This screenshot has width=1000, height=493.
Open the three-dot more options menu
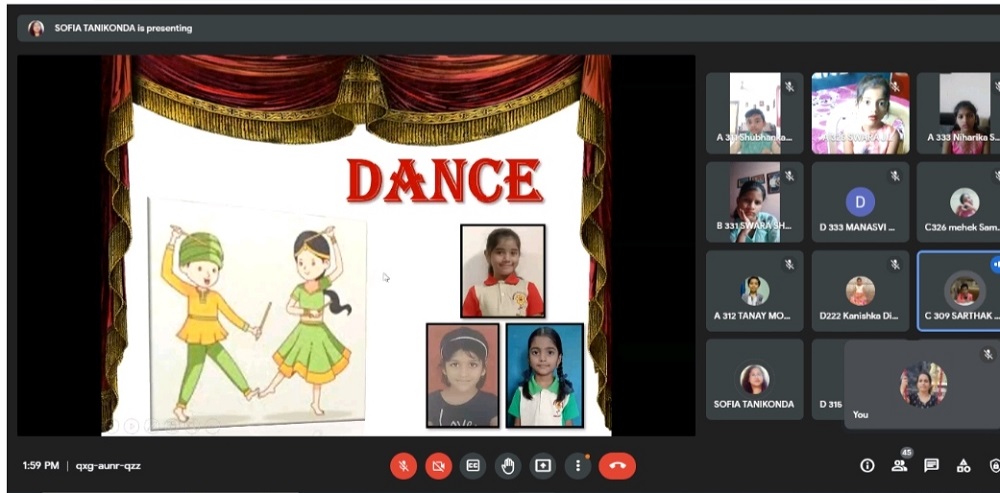point(577,465)
